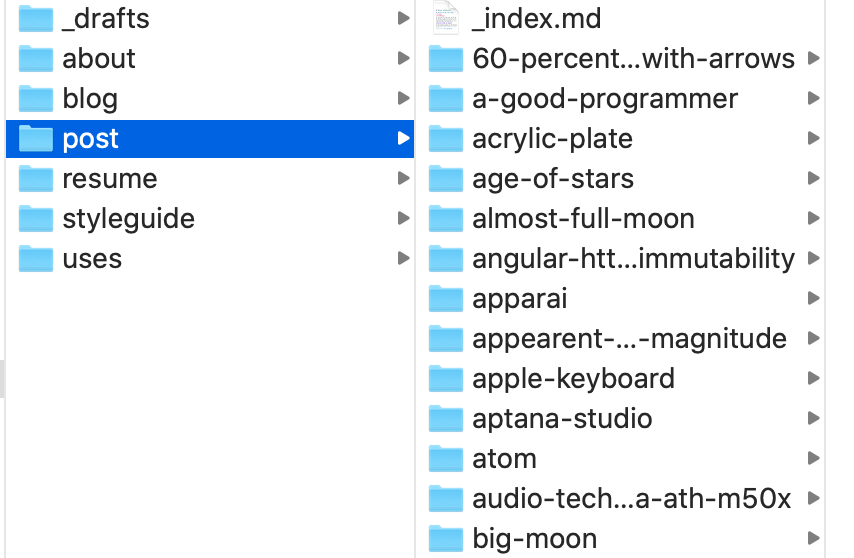Select the "aptana-studio" name text

562,420
